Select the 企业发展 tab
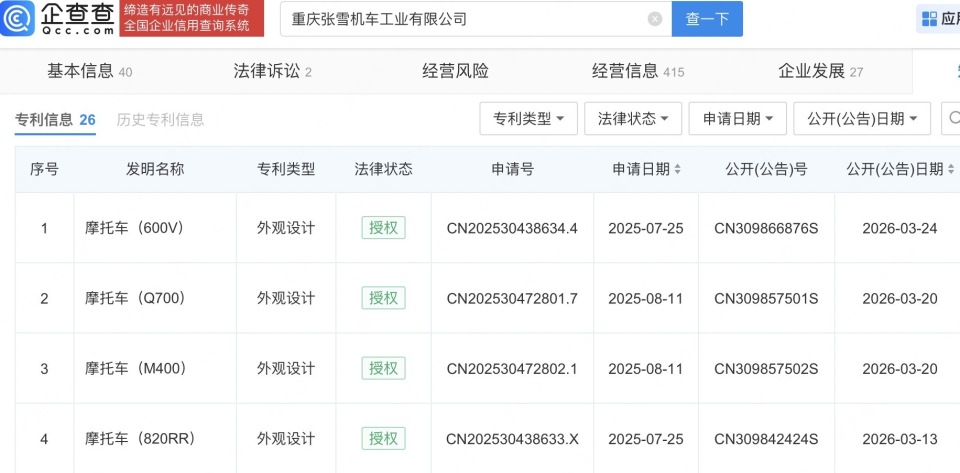 point(820,71)
